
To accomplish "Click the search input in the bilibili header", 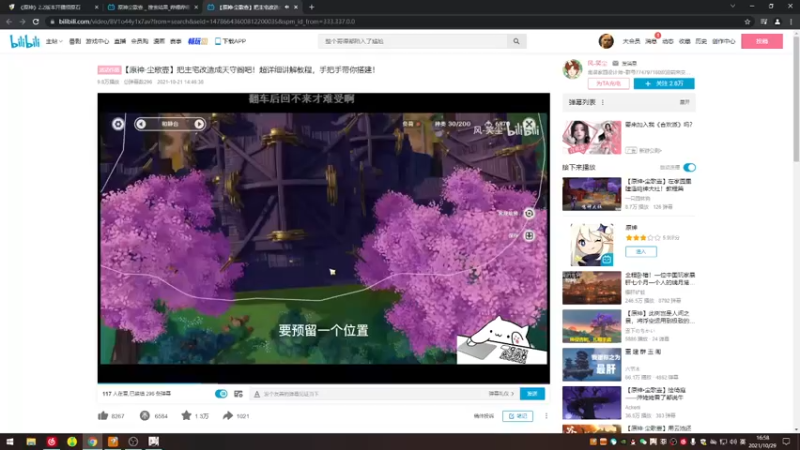I will pos(413,41).
